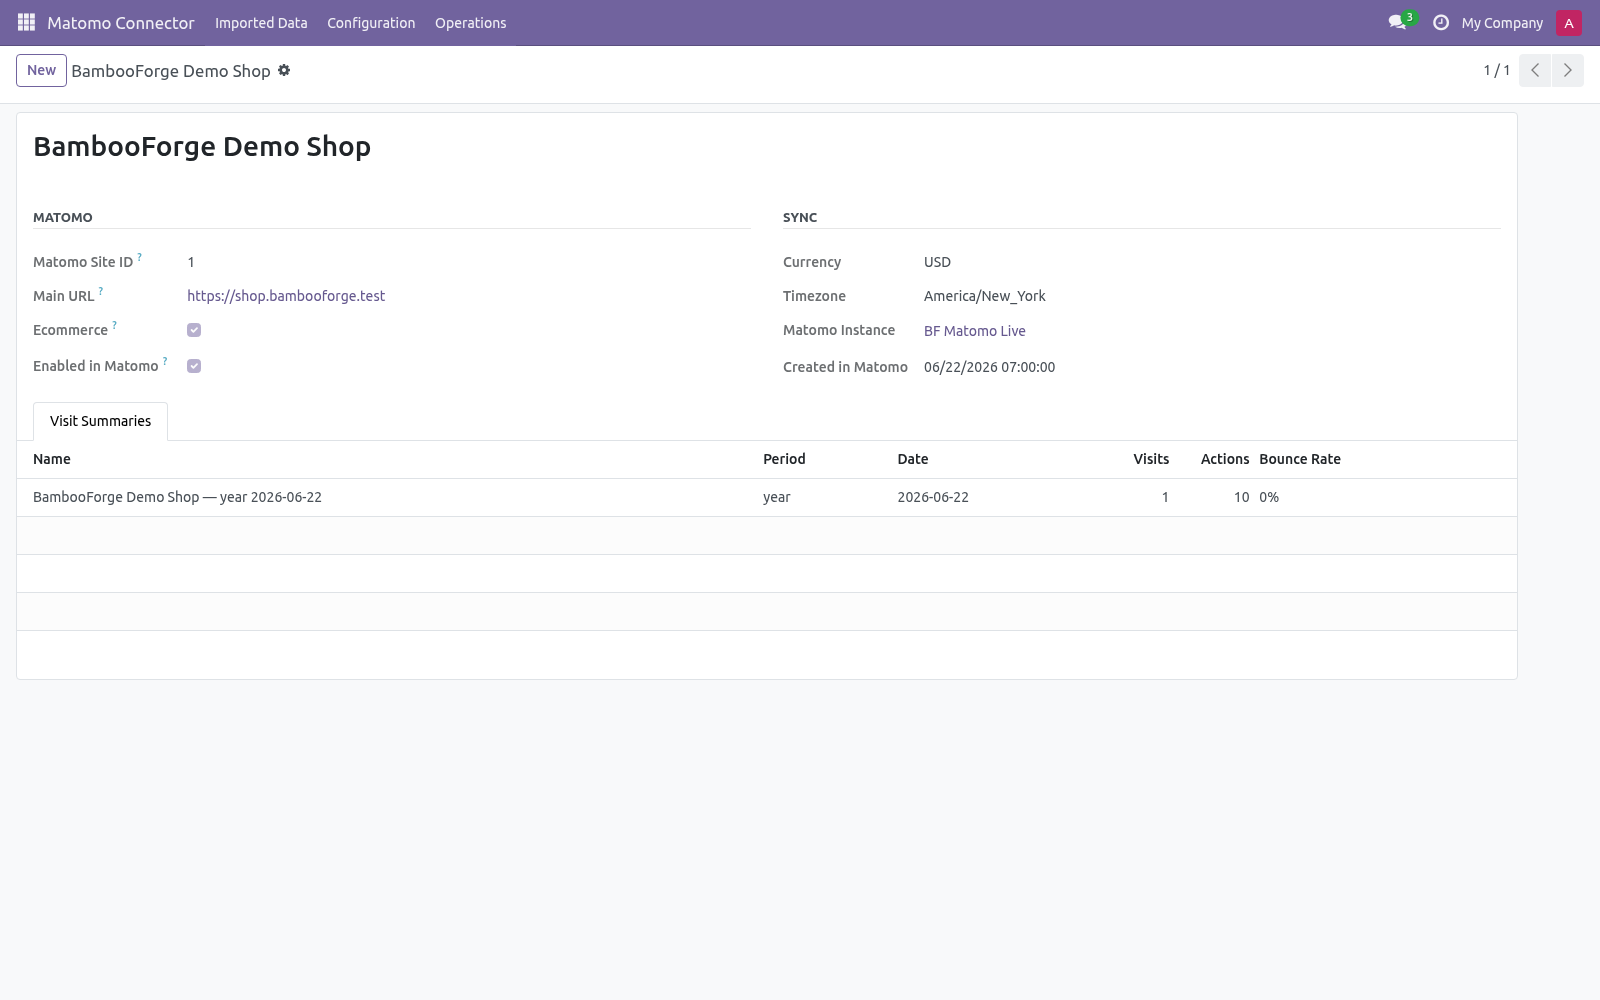Open the Imported Data menu
Screen dimensions: 1600x1000
coord(261,23)
